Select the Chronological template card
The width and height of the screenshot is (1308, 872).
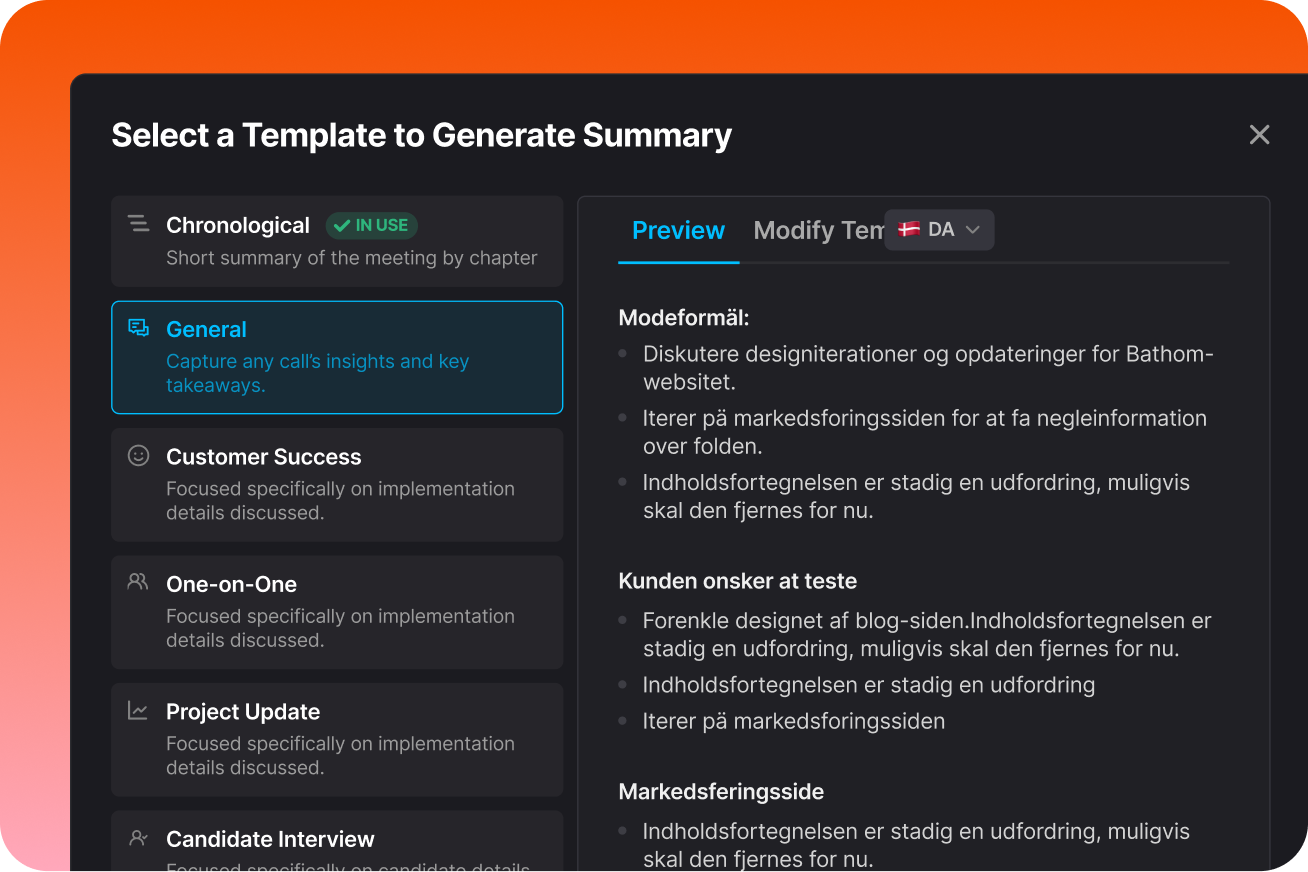[x=337, y=242]
